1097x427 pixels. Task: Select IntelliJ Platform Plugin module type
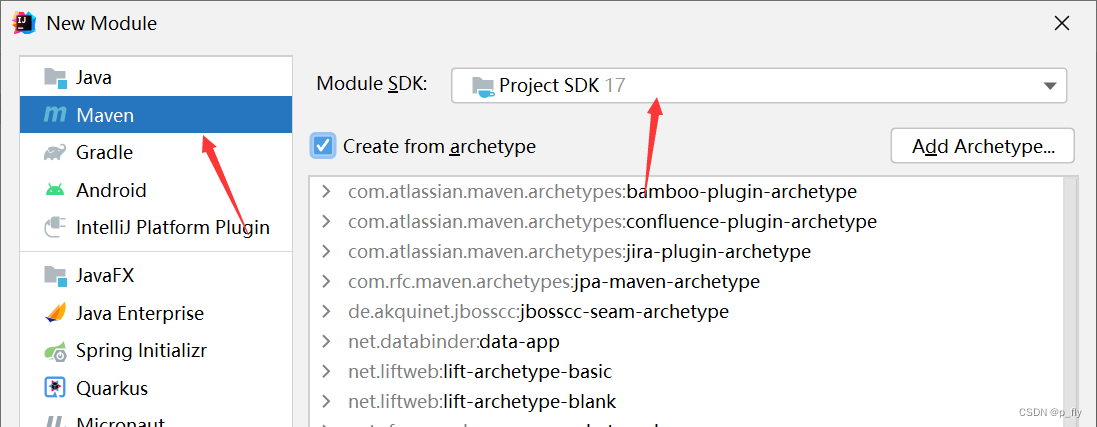[156, 228]
